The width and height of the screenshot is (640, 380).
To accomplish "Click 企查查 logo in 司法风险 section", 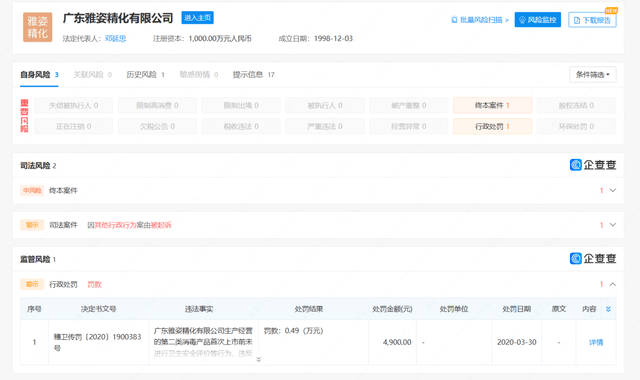I will pos(593,165).
